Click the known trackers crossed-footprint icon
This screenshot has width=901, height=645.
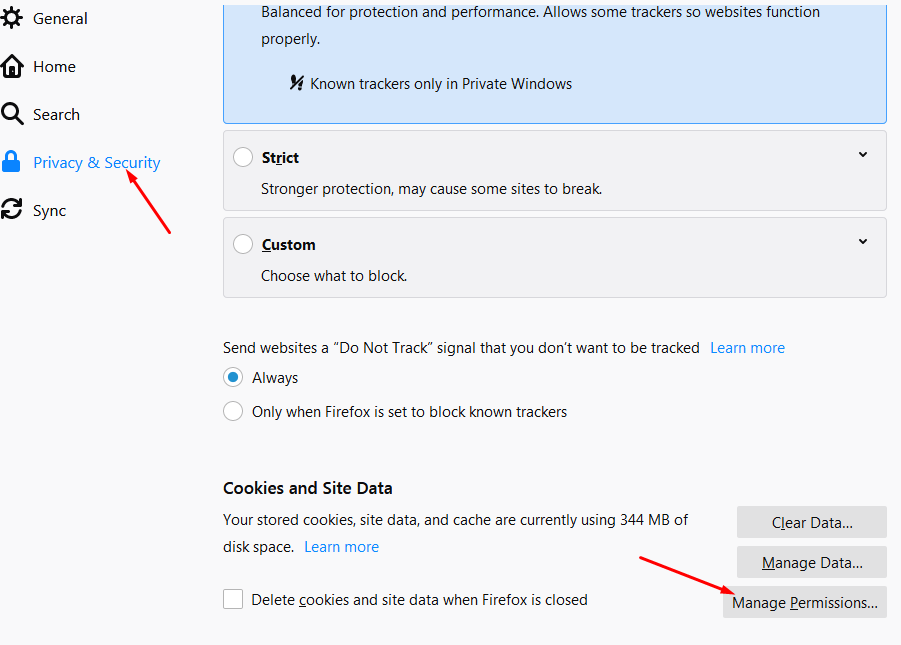[x=296, y=84]
